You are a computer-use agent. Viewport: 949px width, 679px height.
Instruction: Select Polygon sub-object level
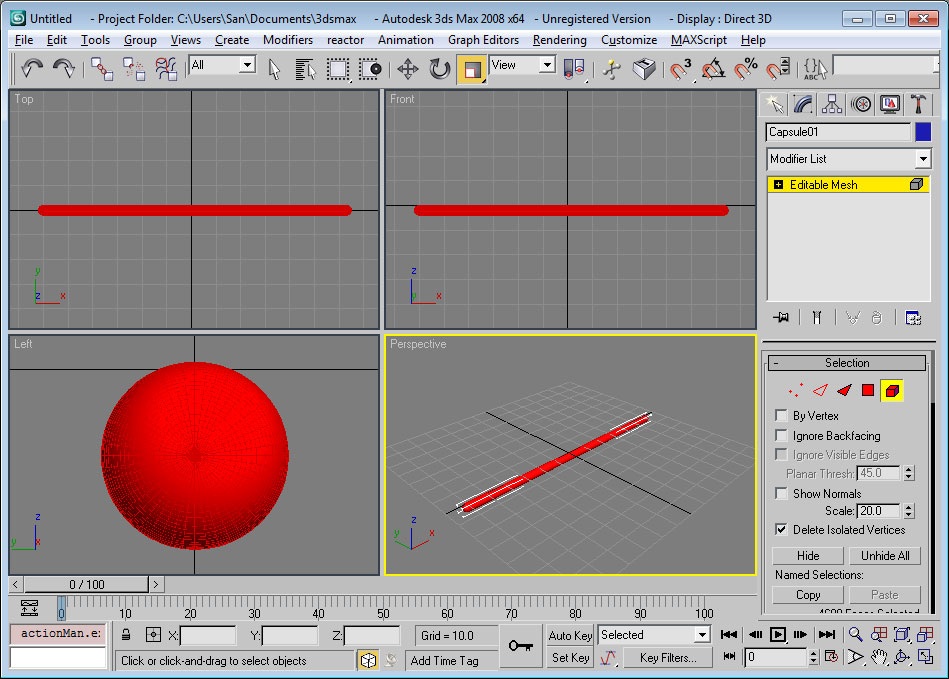tap(868, 390)
